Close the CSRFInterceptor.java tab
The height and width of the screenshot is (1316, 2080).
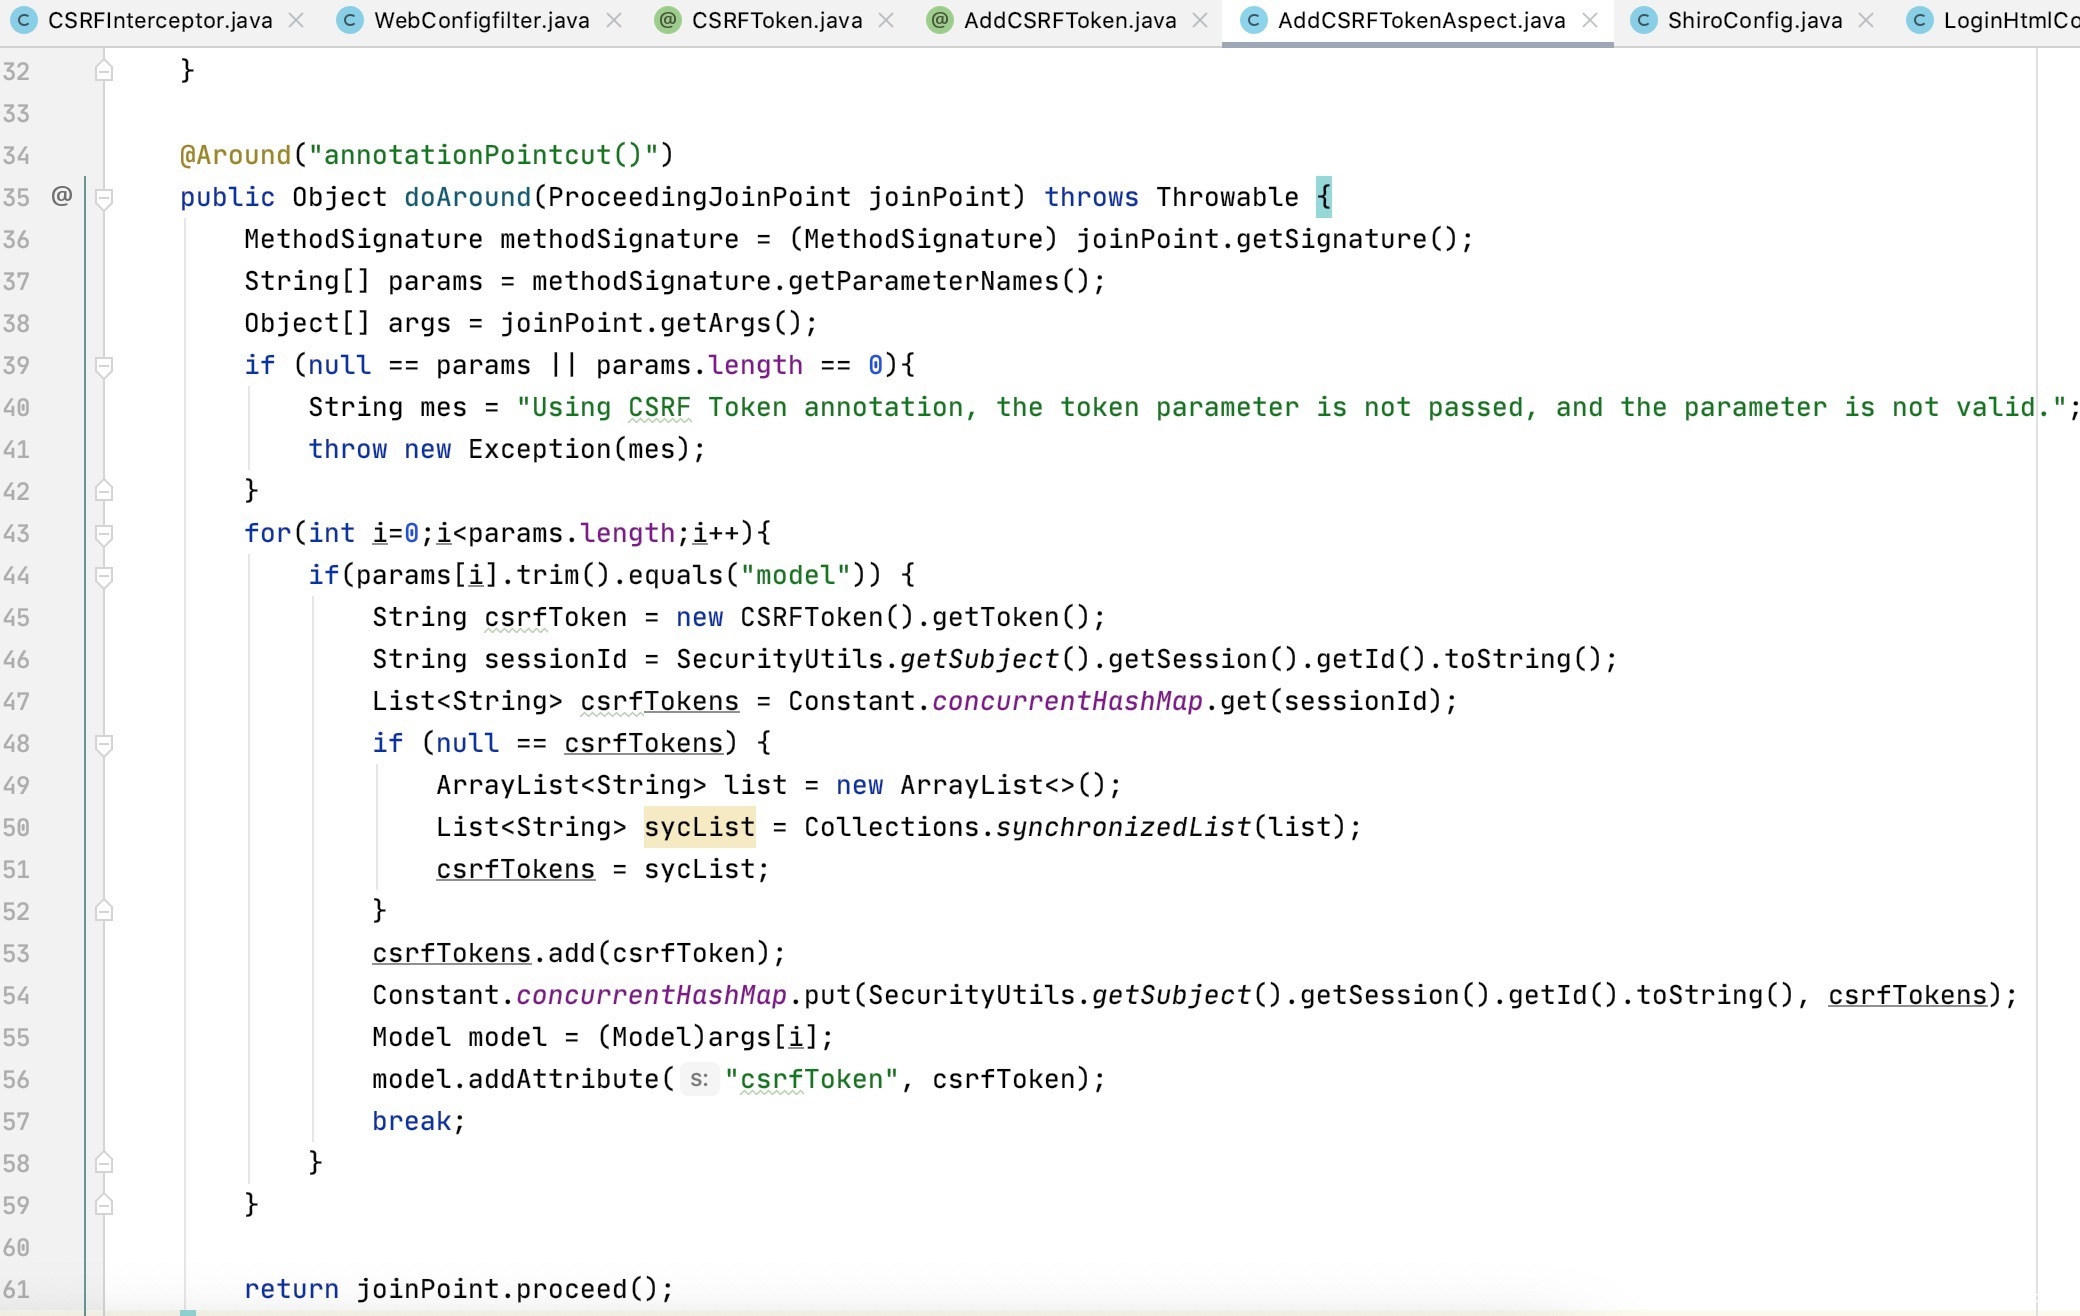(x=296, y=20)
